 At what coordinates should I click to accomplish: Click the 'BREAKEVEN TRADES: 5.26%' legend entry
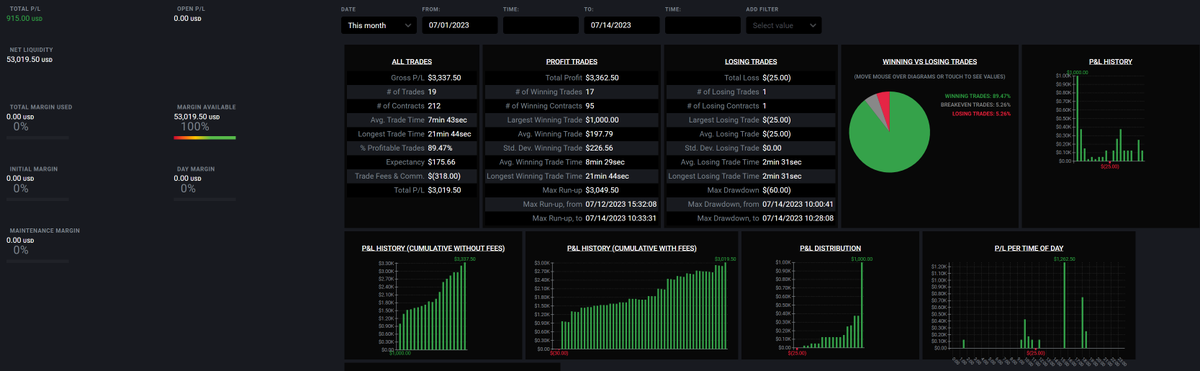click(x=977, y=104)
